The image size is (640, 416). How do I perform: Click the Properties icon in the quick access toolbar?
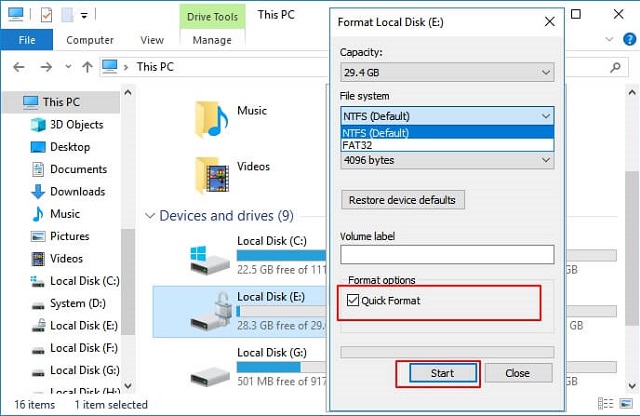46,15
